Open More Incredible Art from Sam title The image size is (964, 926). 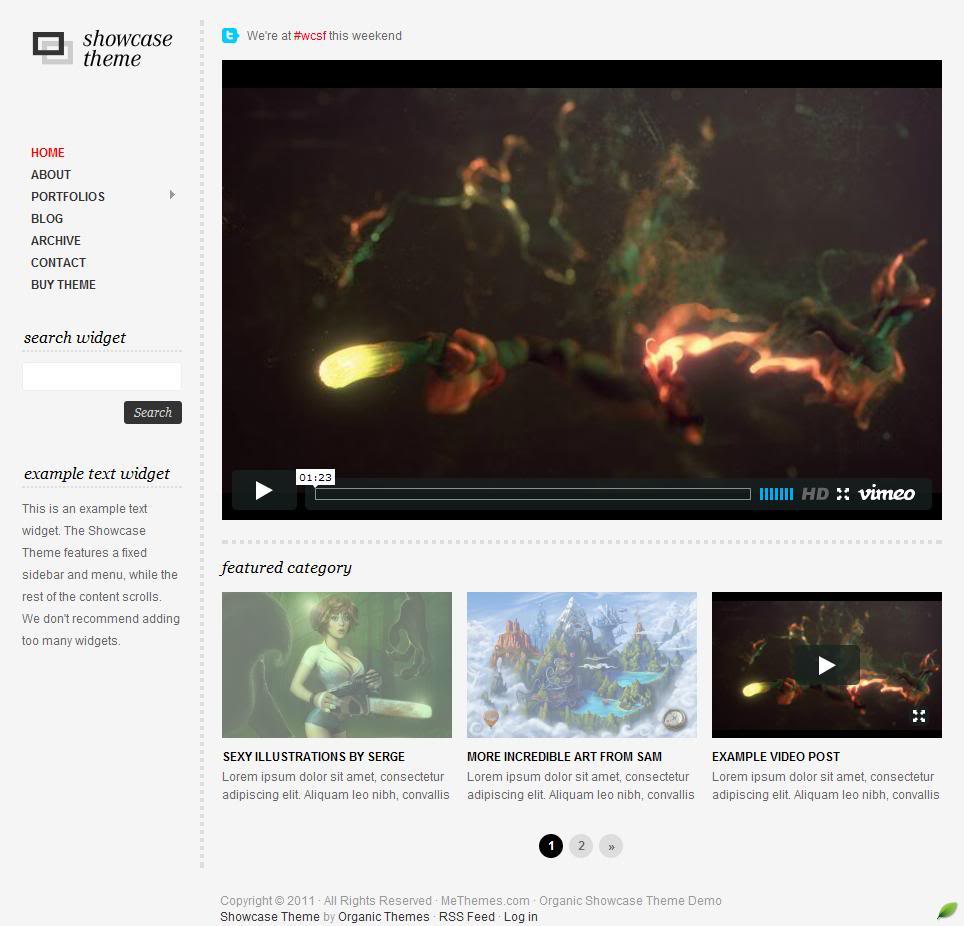(x=564, y=757)
